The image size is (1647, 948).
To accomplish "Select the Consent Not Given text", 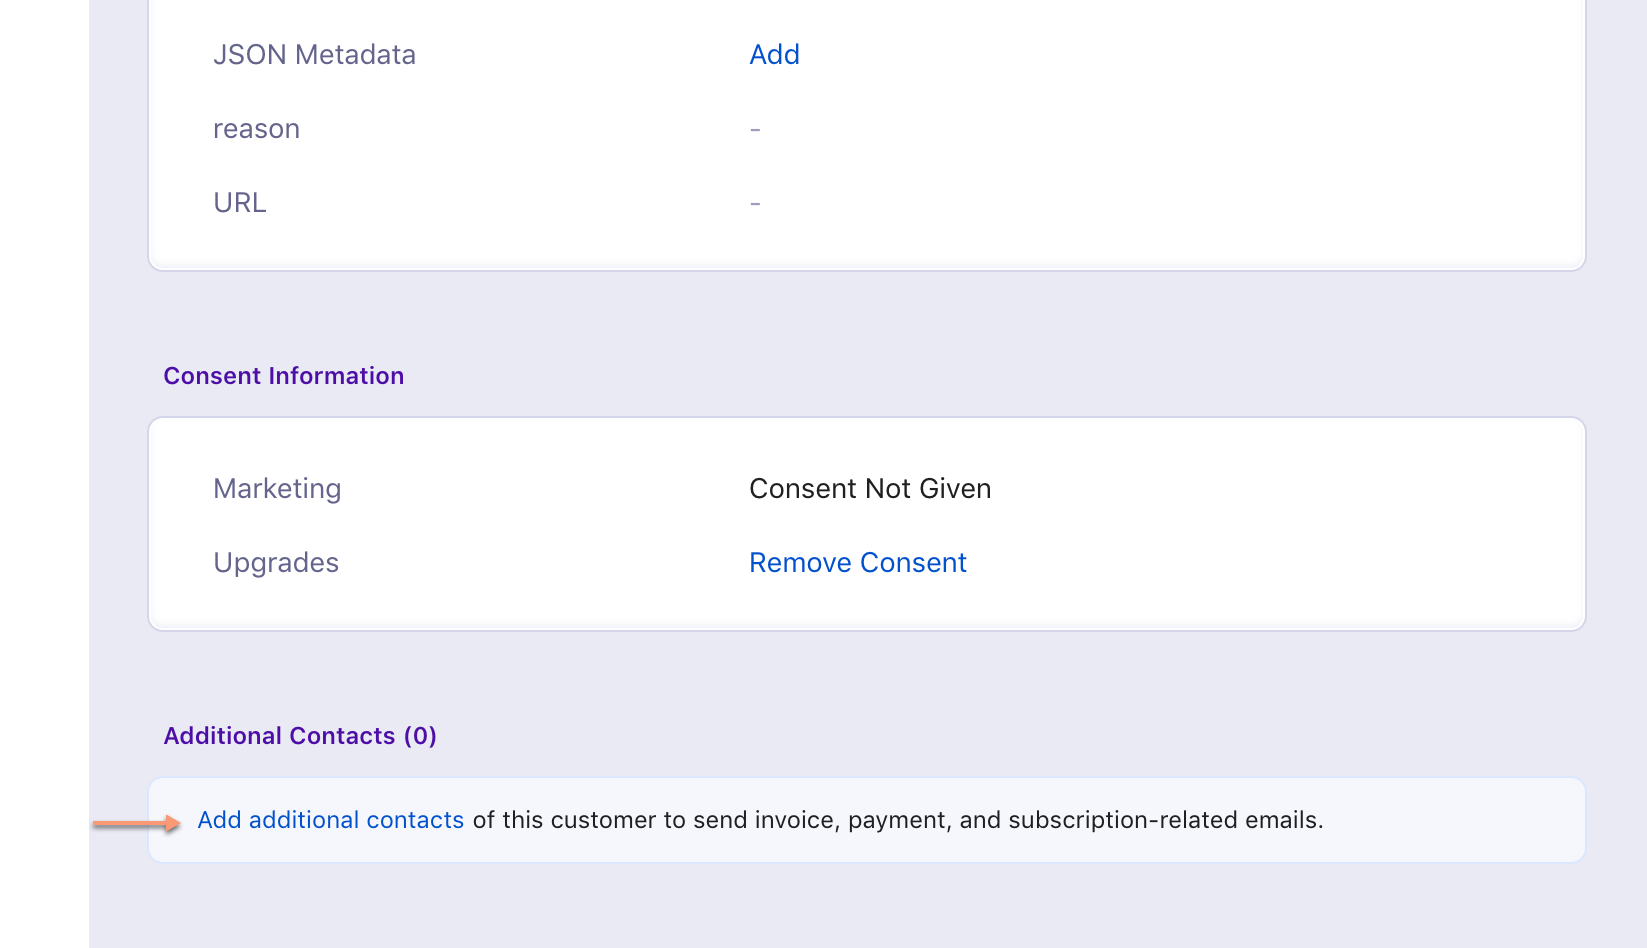I will 870,489.
